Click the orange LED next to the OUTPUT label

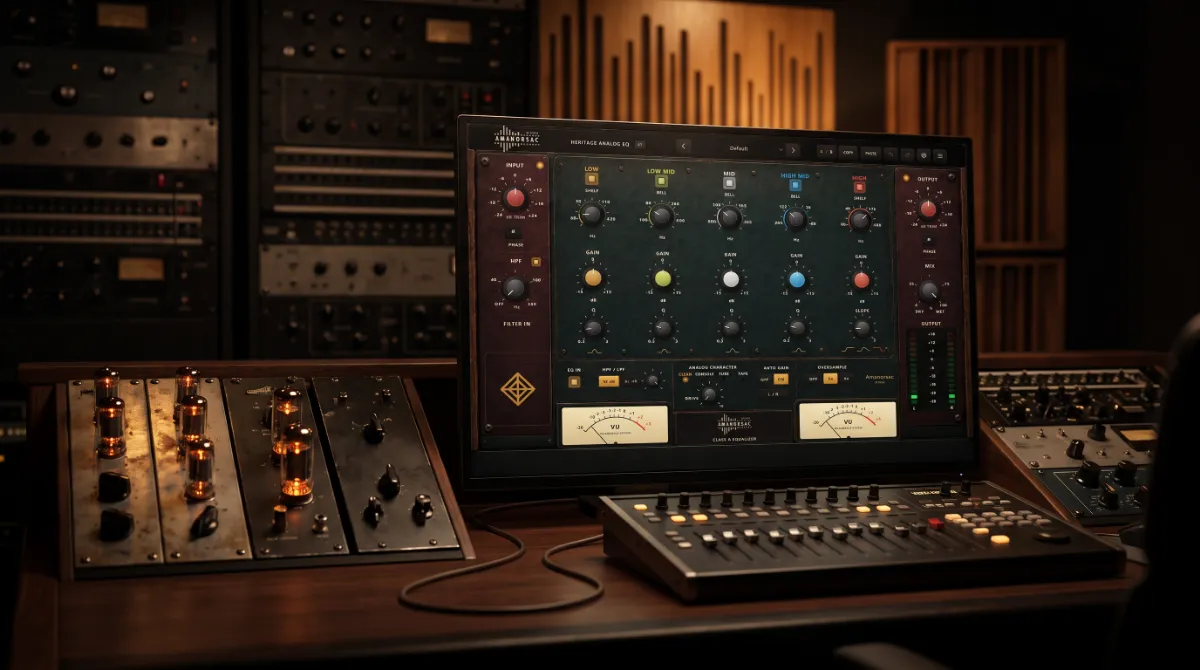click(x=906, y=178)
